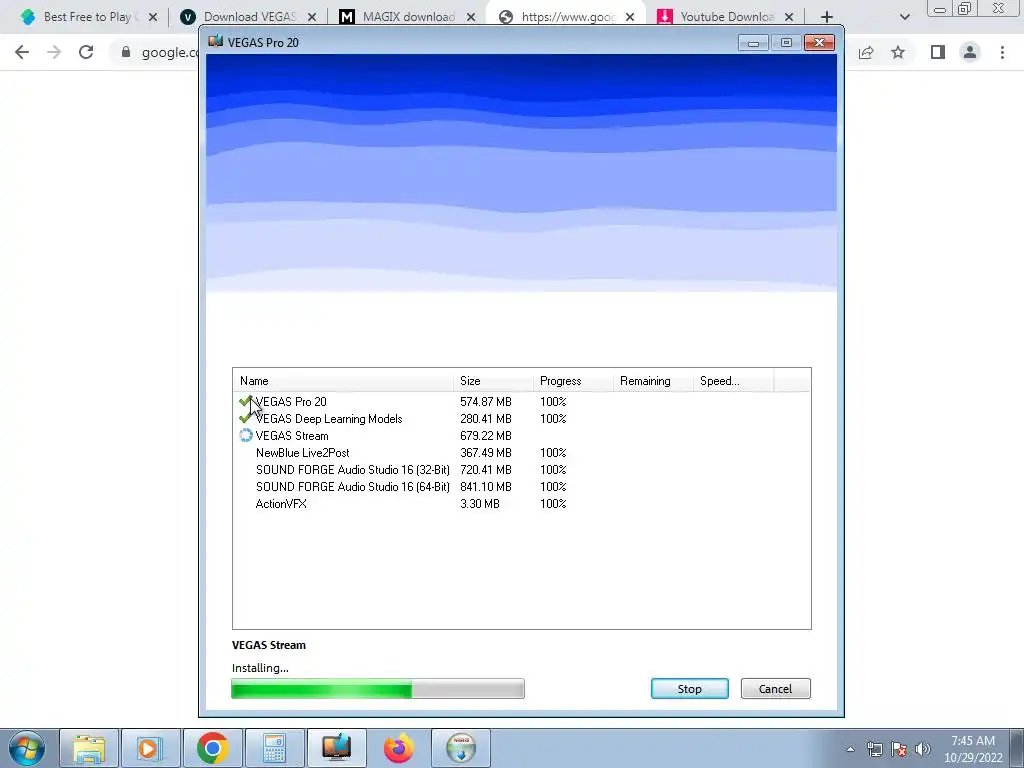The width and height of the screenshot is (1024, 768).
Task: Minimize the VEGAS Pro 20 installer window
Action: point(753,42)
